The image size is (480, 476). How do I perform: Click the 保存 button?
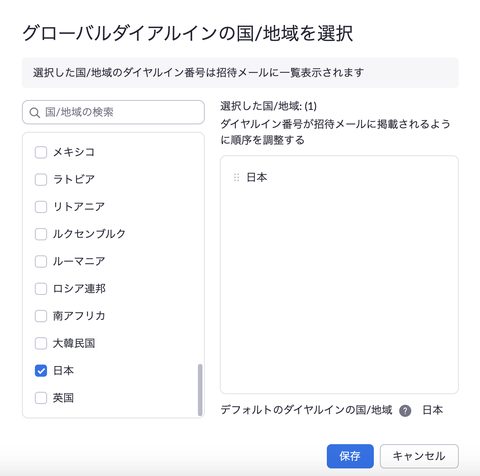click(x=350, y=456)
